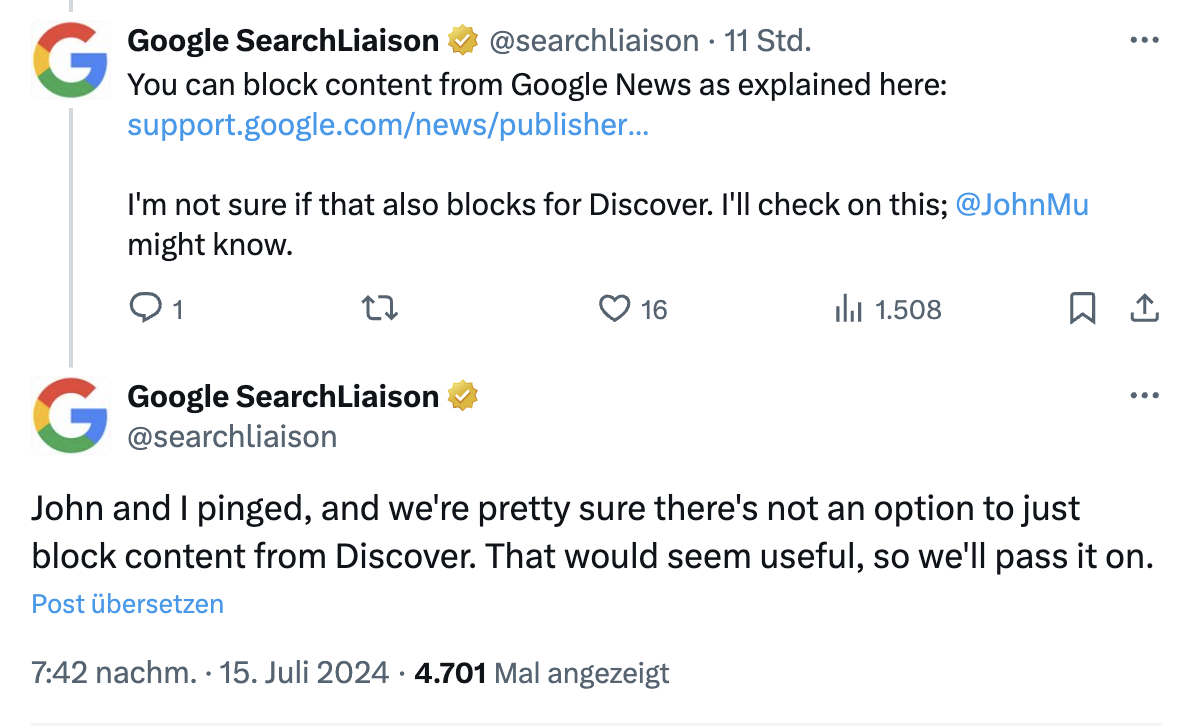Open the three-dot menu on the second tweet
This screenshot has height=728, width=1186.
point(1143,394)
